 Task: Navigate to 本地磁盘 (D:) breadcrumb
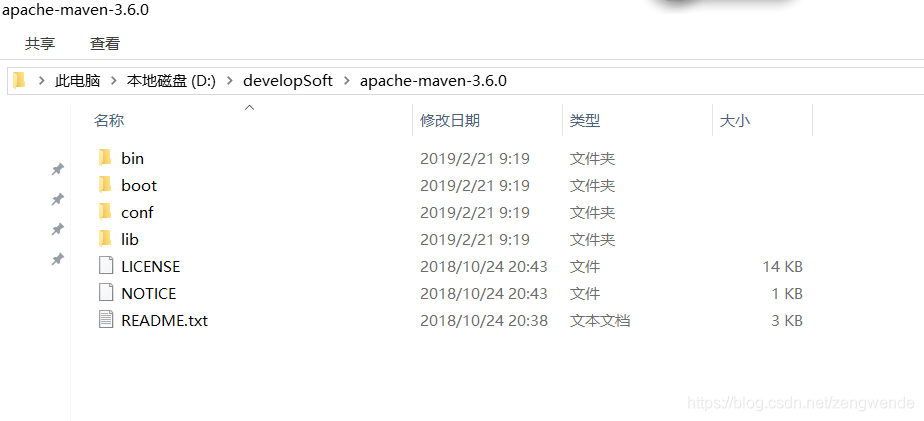[x=171, y=81]
